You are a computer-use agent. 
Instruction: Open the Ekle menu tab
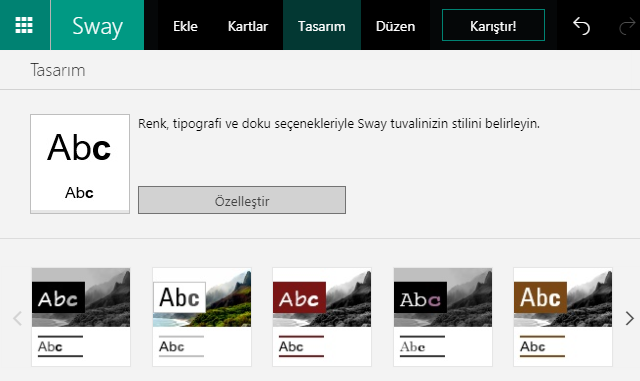point(185,27)
